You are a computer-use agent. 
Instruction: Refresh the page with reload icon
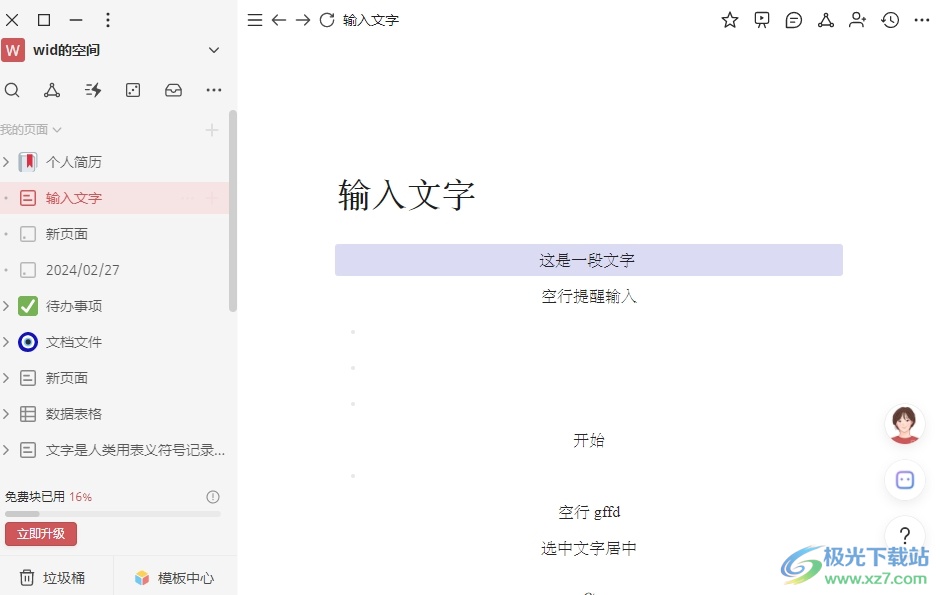327,20
